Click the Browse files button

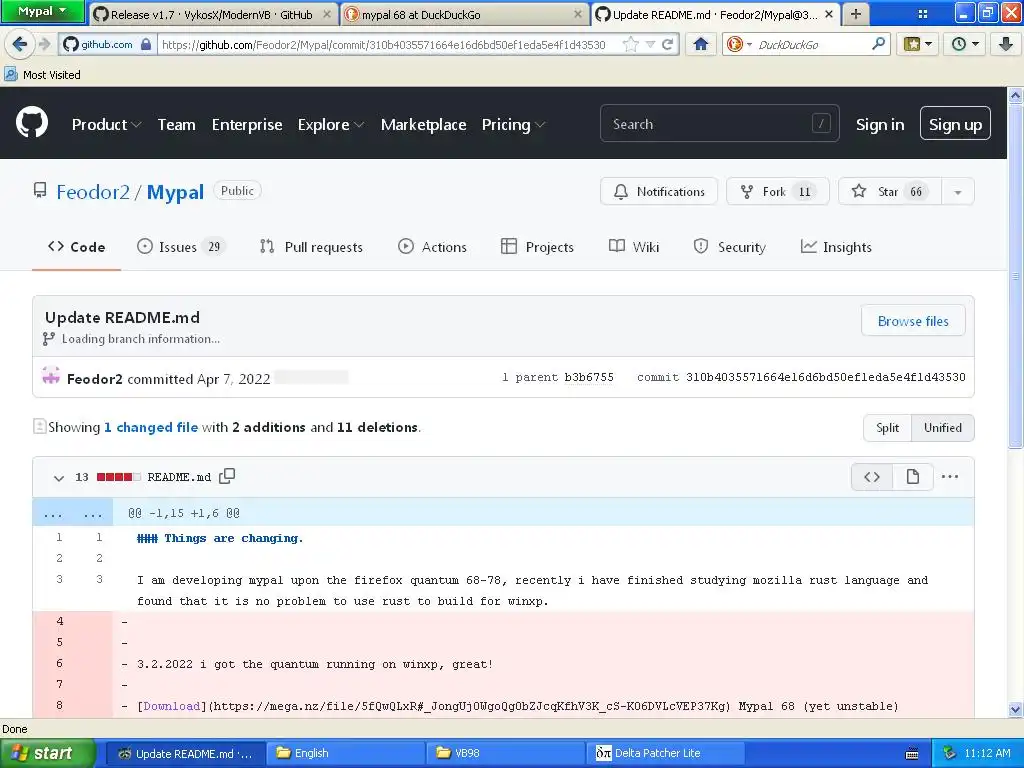(x=913, y=321)
